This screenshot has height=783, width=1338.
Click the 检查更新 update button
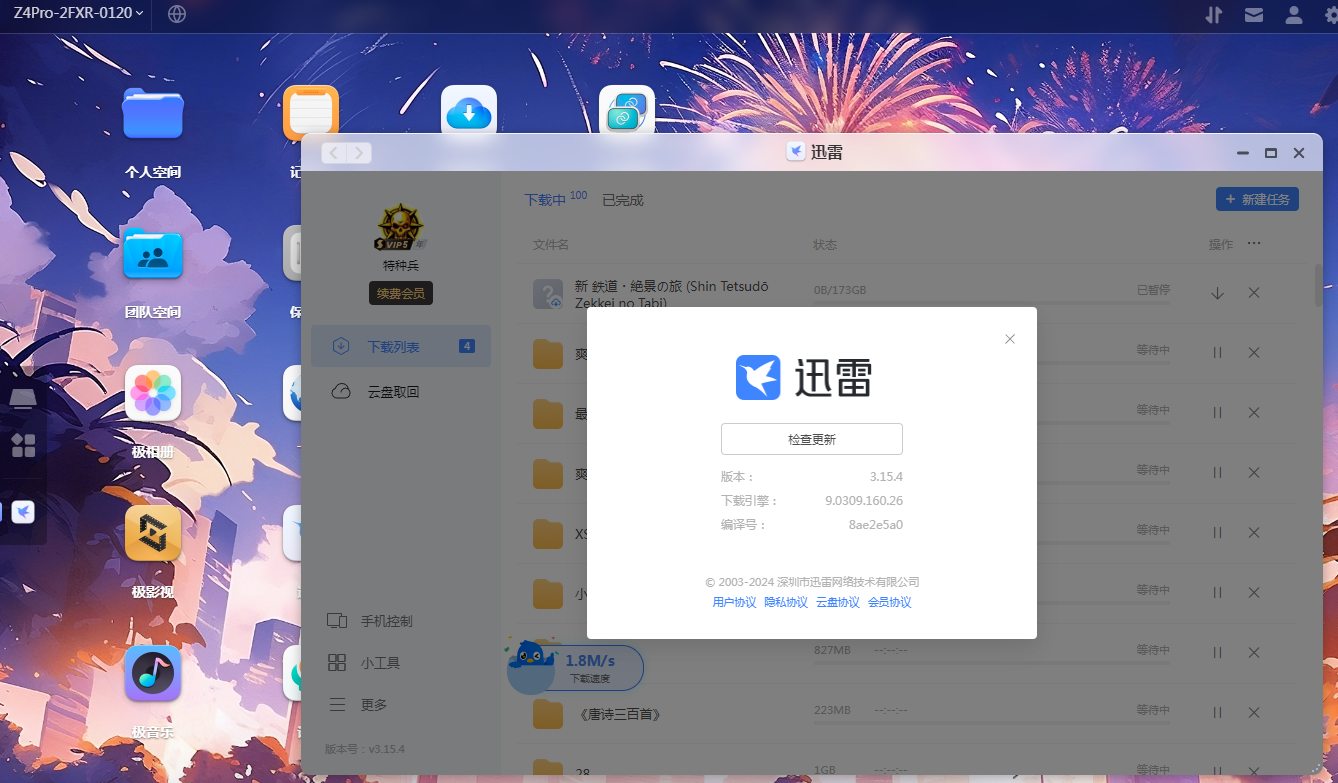(811, 438)
